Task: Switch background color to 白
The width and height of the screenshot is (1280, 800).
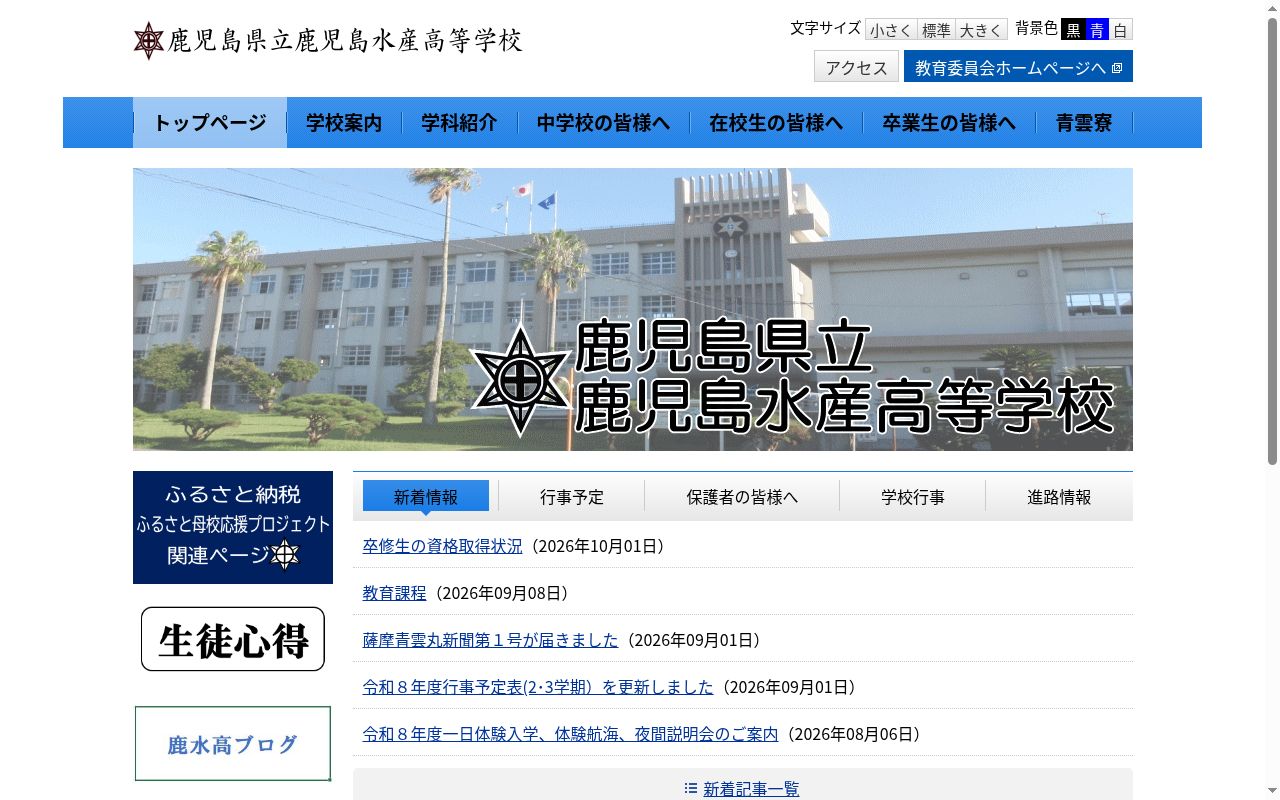Action: pos(1121,30)
